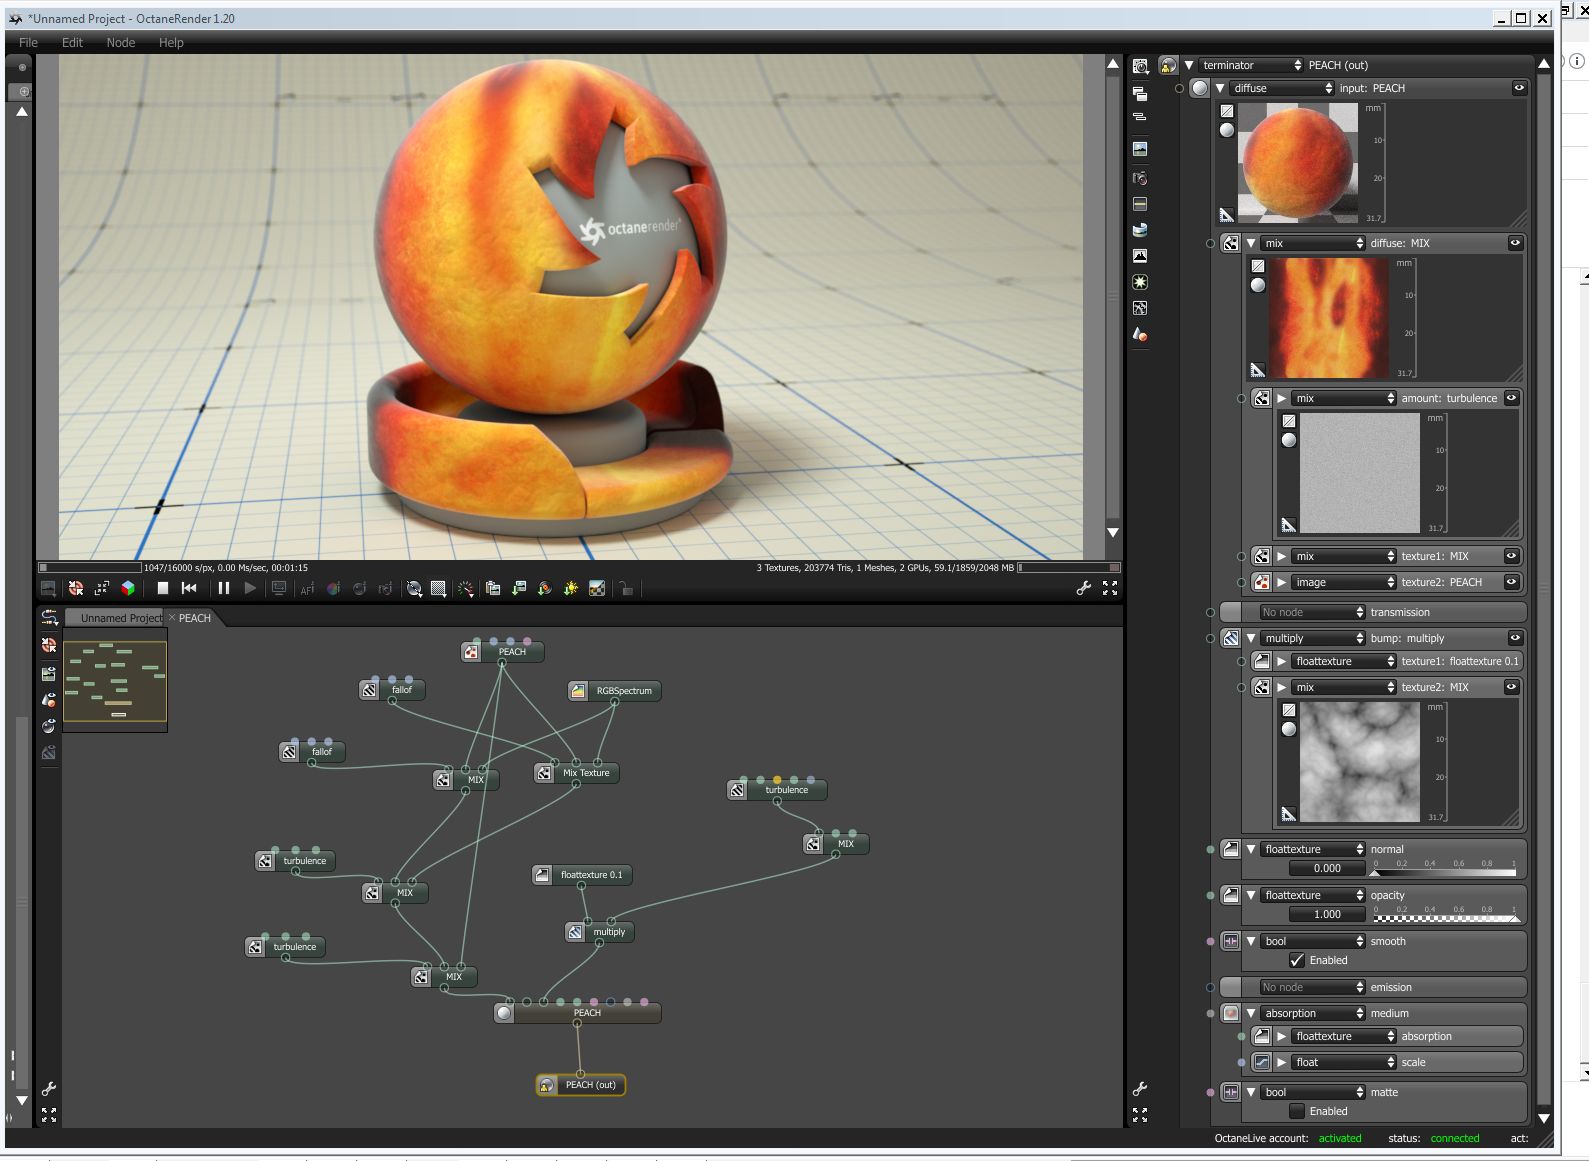Open render viewport wrench settings

pyautogui.click(x=1083, y=588)
